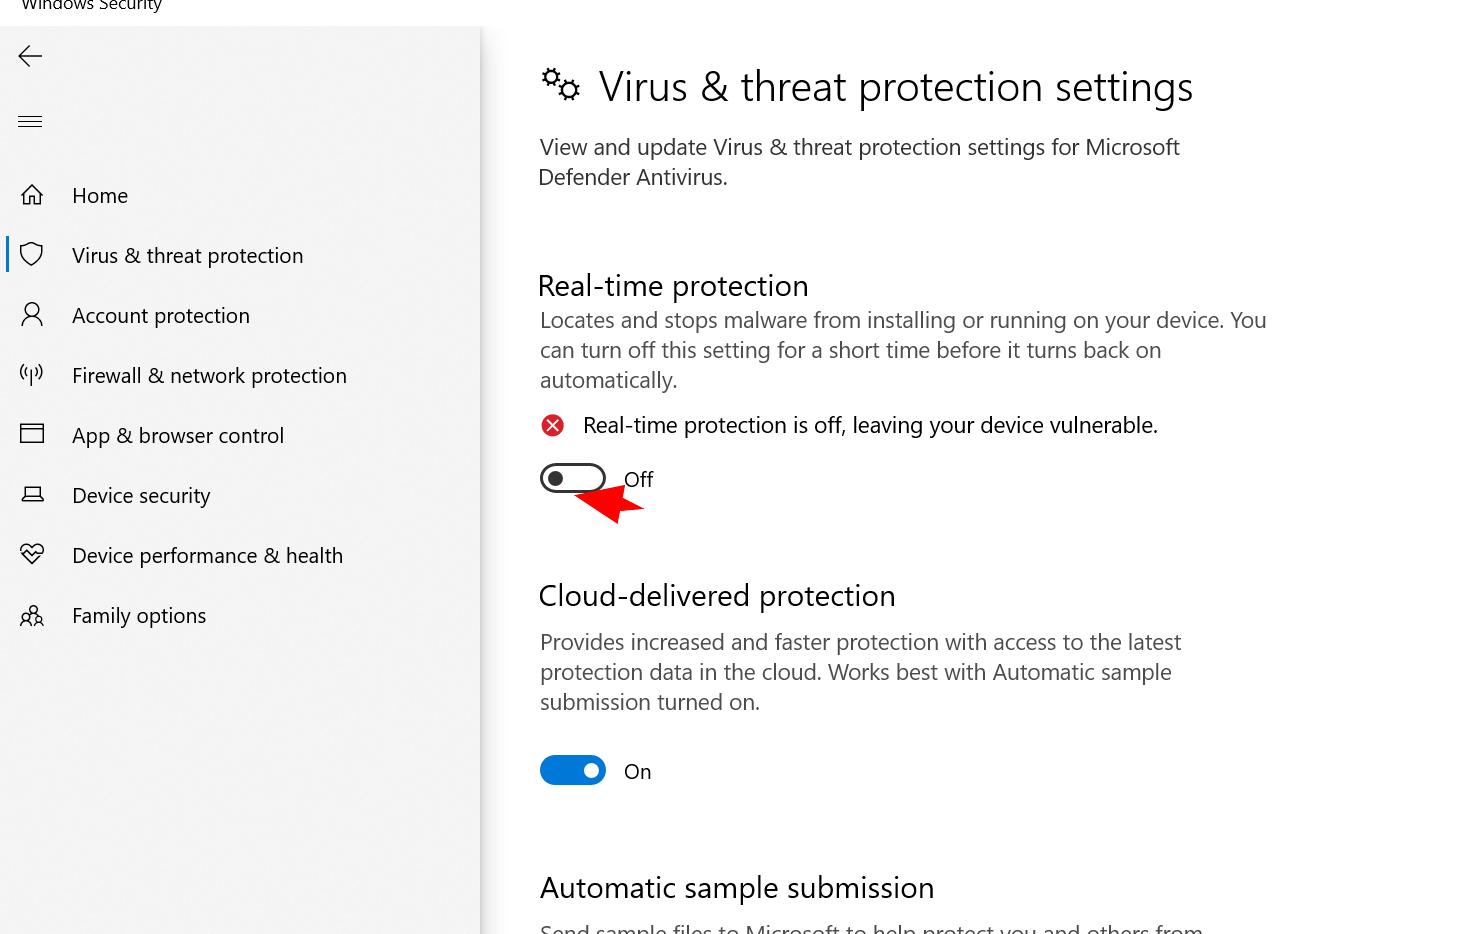The image size is (1459, 934).
Task: Click the Cloud-delivered protection On slider
Action: [573, 770]
